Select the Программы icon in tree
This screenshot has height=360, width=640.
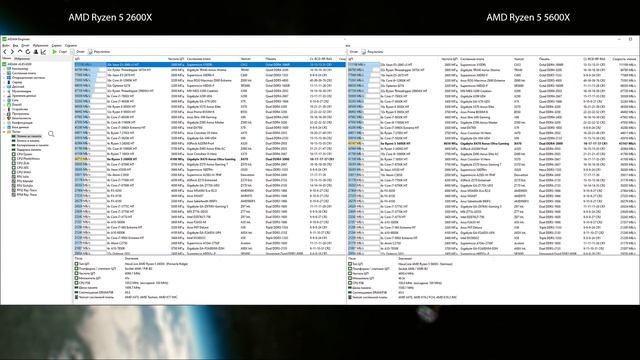(x=9, y=113)
